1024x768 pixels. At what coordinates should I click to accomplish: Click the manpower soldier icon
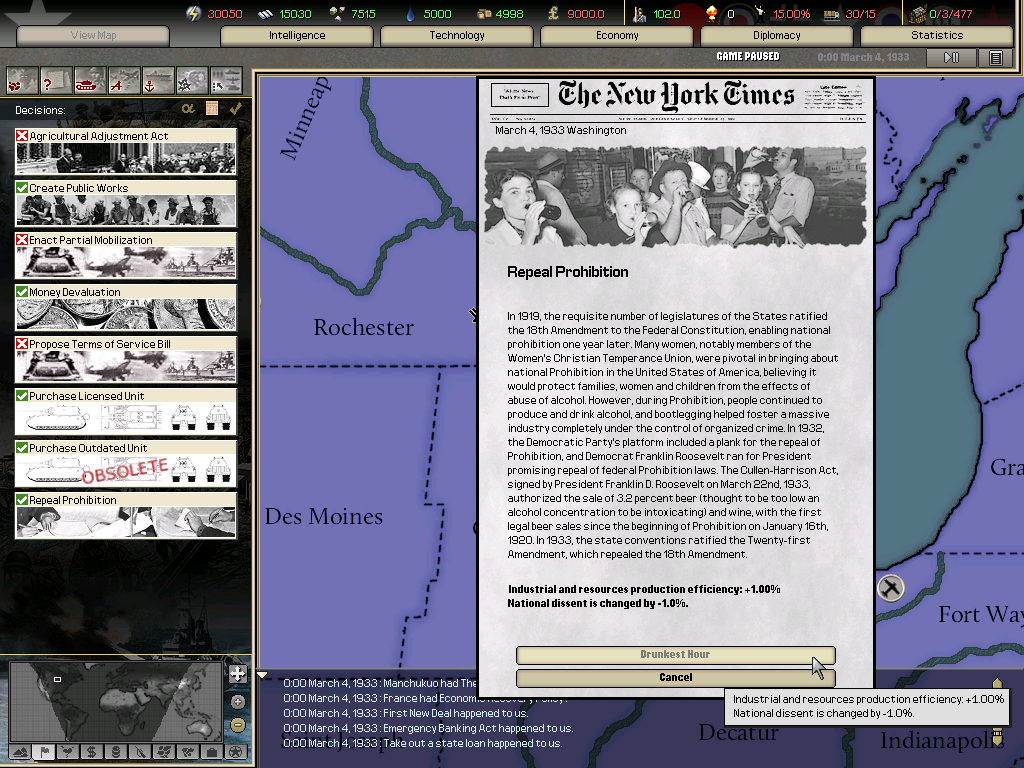639,14
